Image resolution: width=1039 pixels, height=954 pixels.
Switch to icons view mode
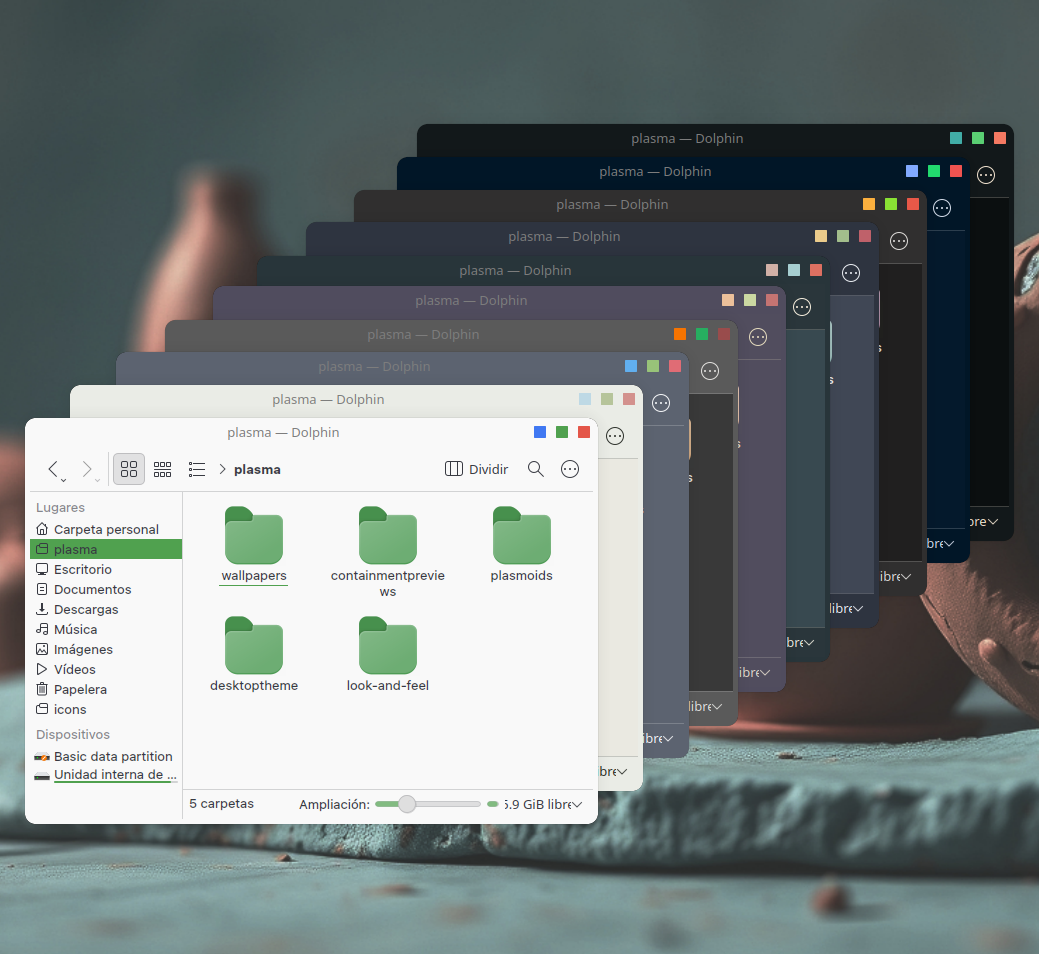tap(129, 469)
